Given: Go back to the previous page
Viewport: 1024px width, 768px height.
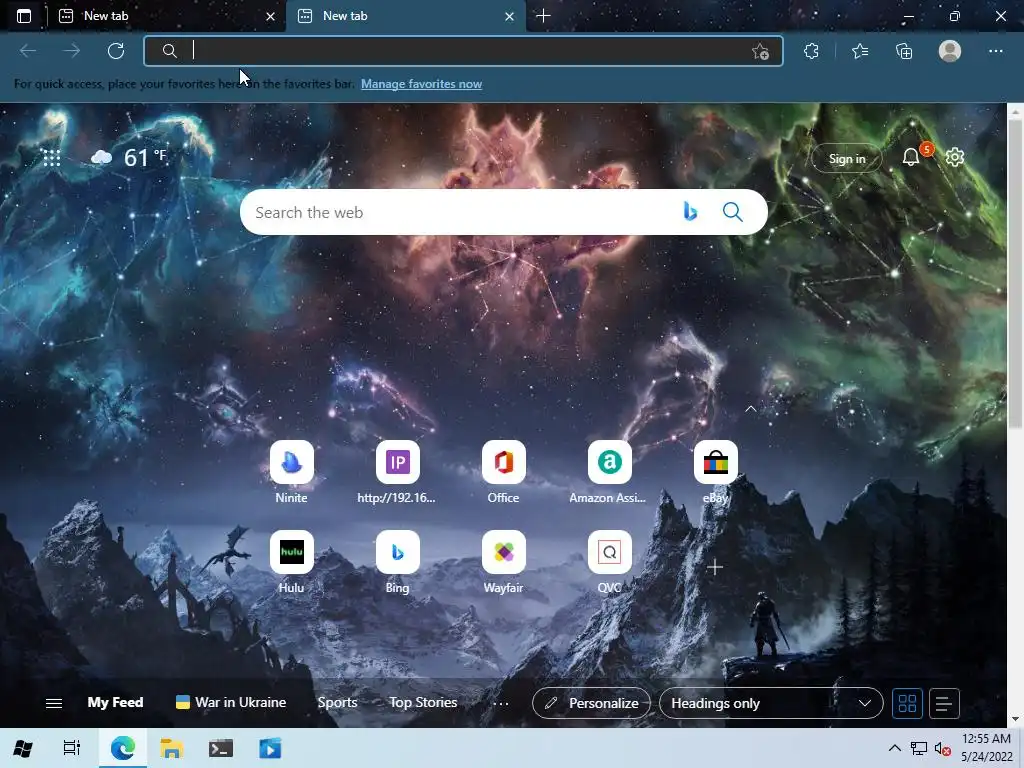Looking at the screenshot, I should [28, 51].
